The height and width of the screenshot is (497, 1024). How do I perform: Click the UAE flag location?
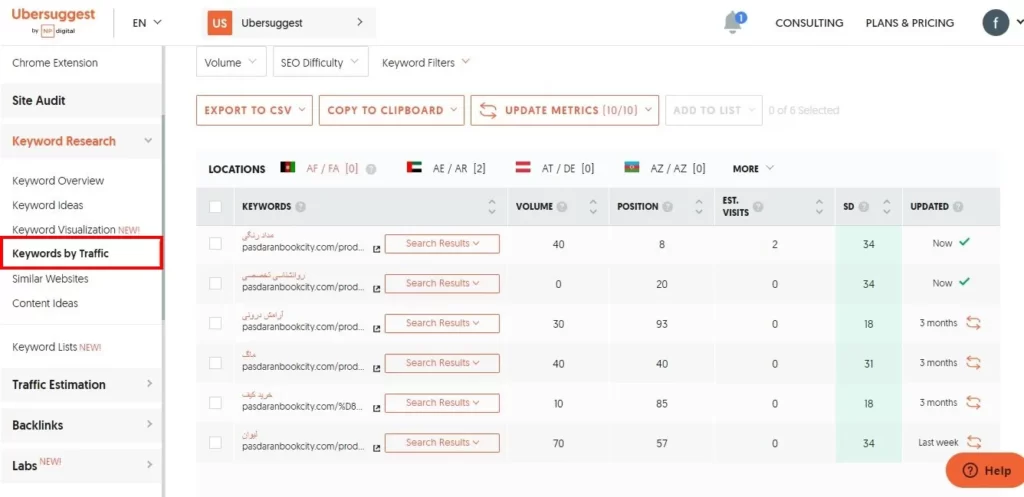coord(414,167)
